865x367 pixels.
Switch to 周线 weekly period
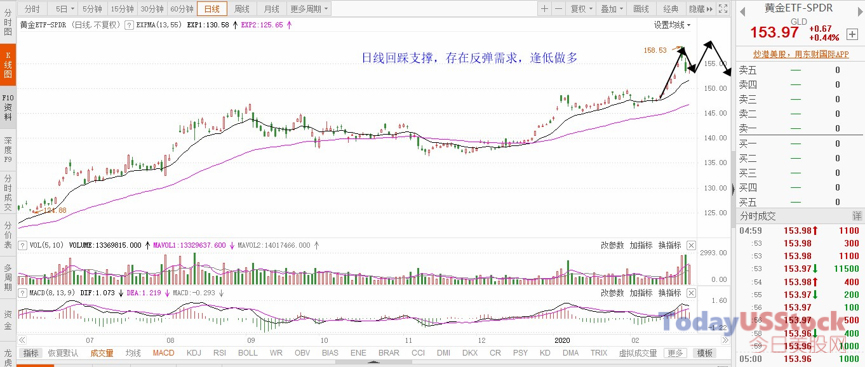242,9
